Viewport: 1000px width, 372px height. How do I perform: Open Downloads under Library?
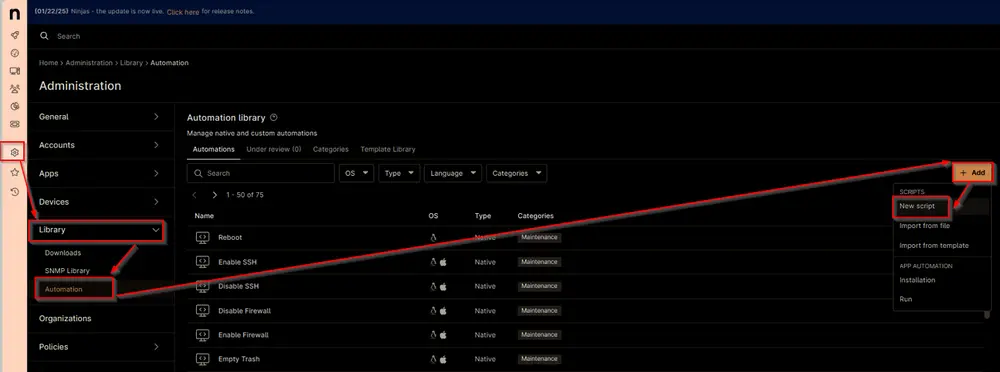point(62,253)
